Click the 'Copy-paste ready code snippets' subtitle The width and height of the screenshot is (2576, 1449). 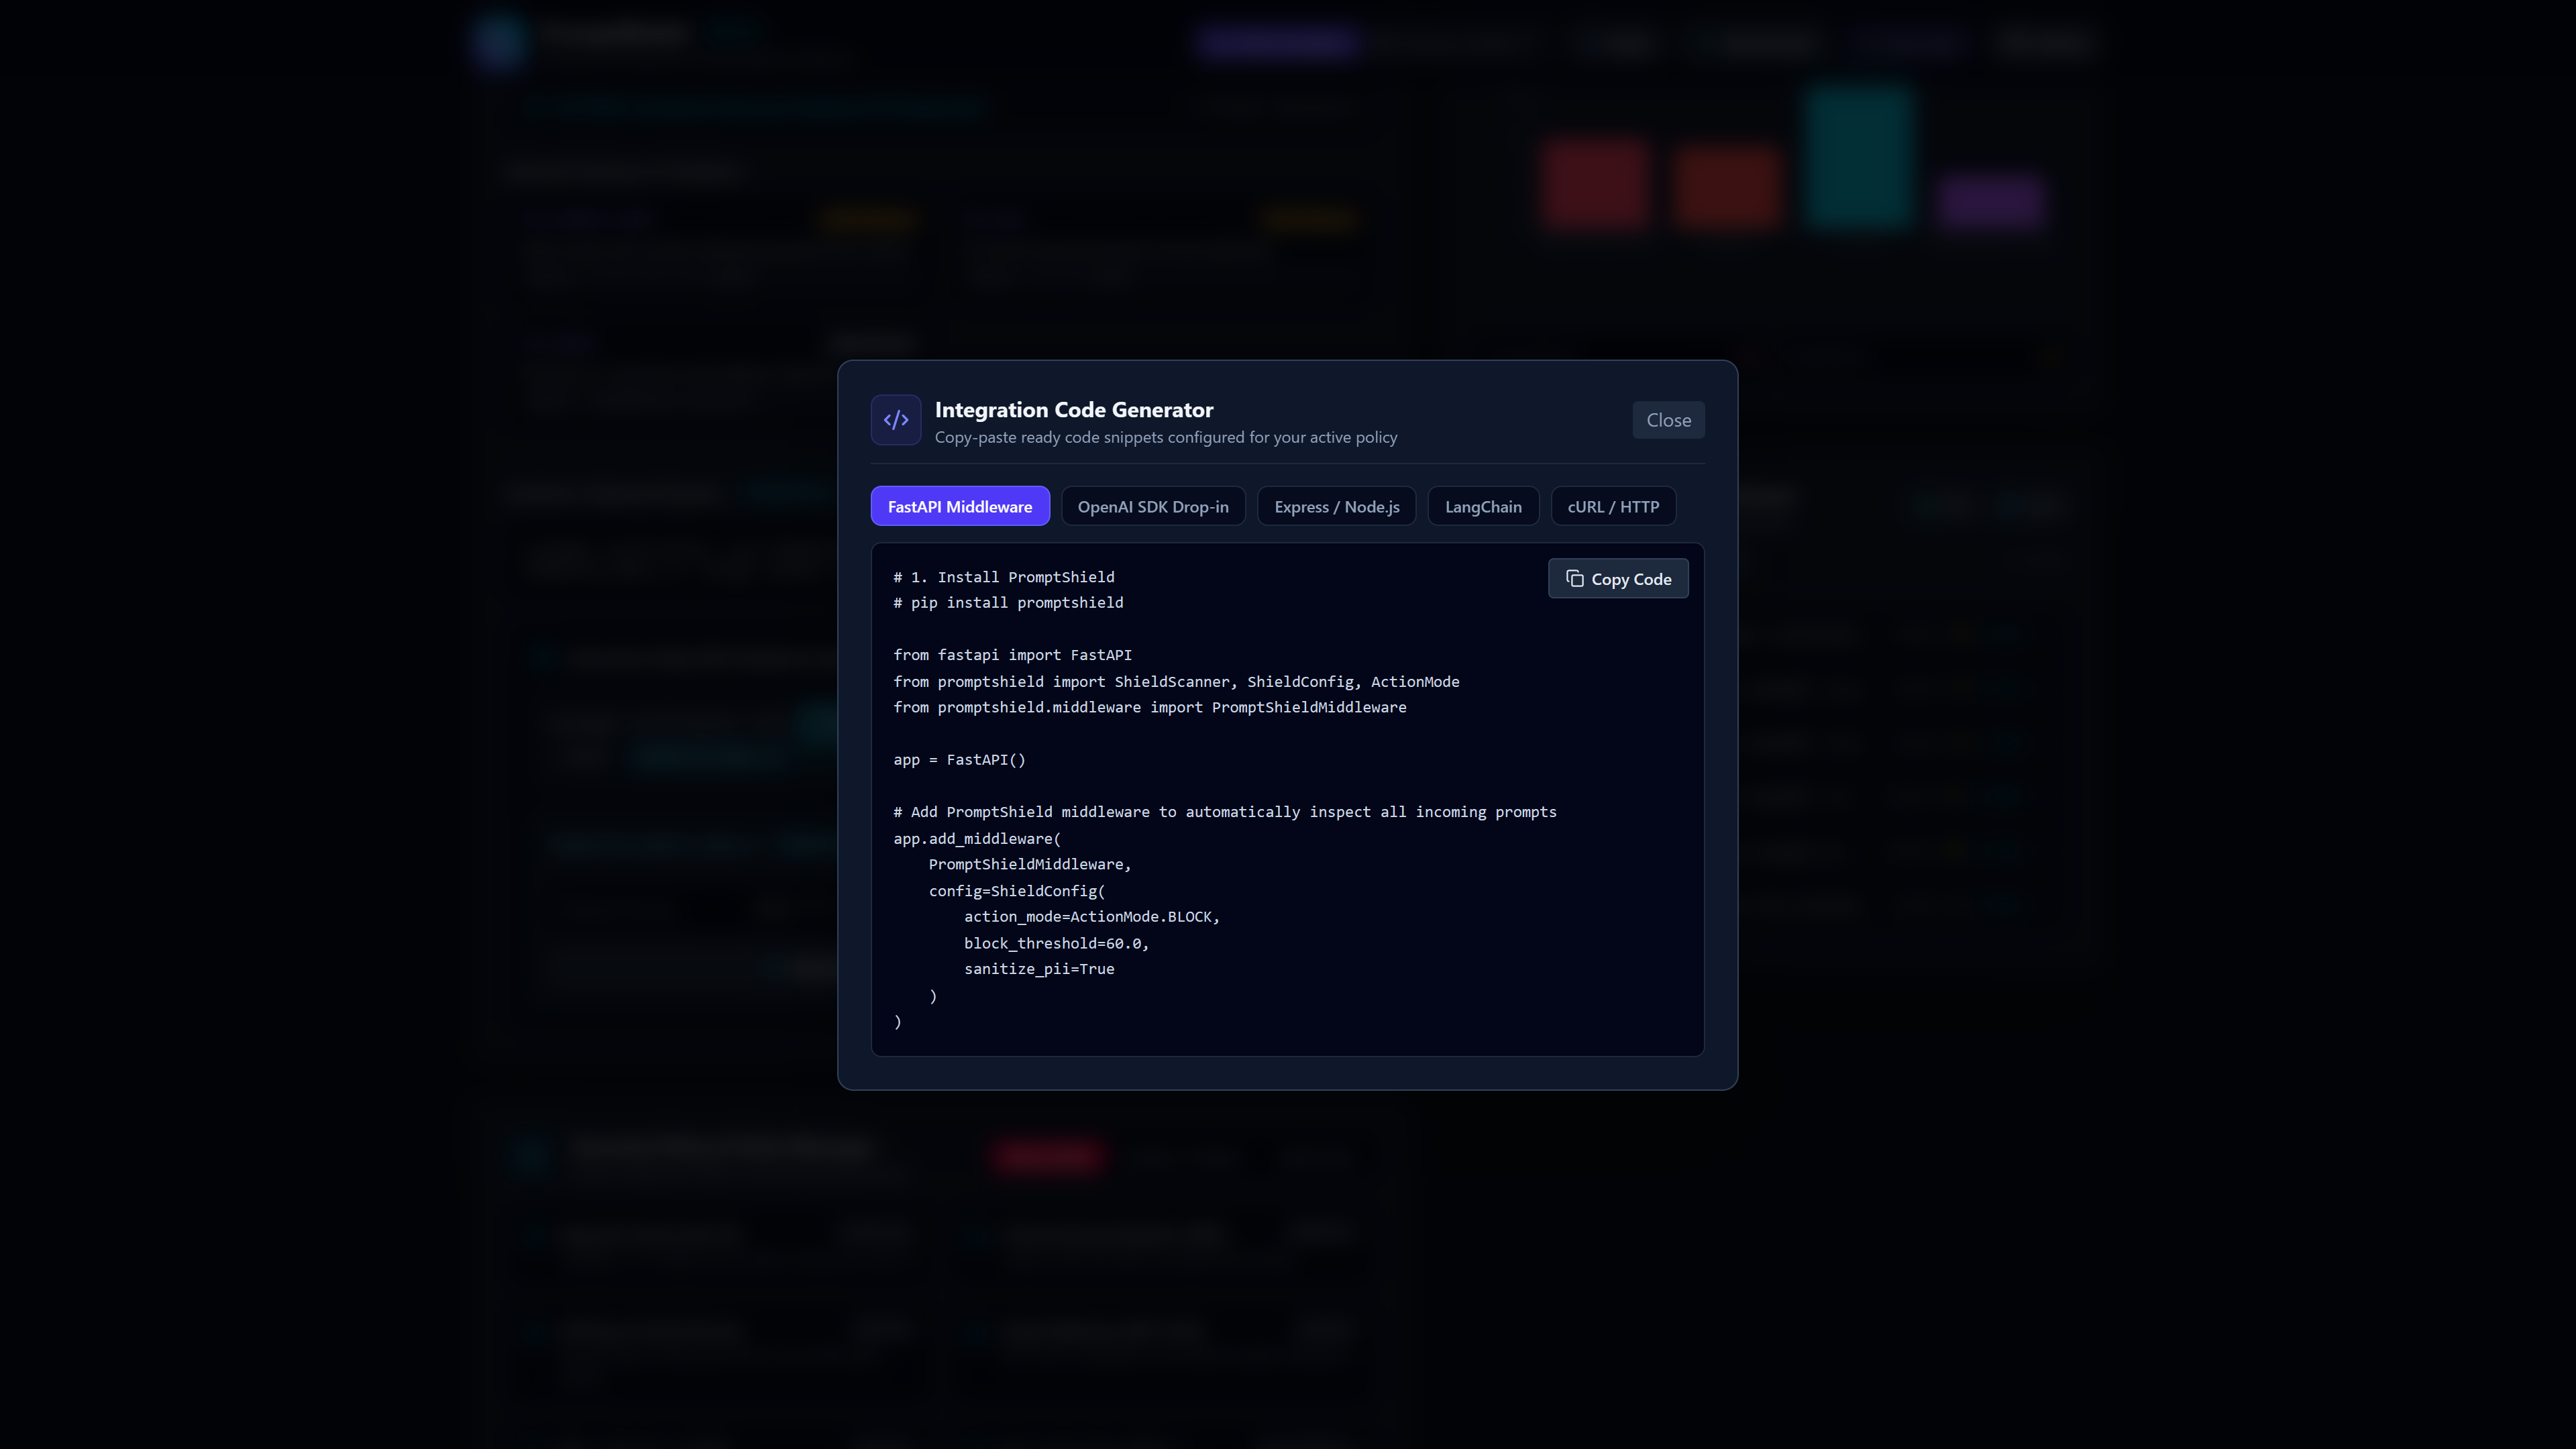1166,437
